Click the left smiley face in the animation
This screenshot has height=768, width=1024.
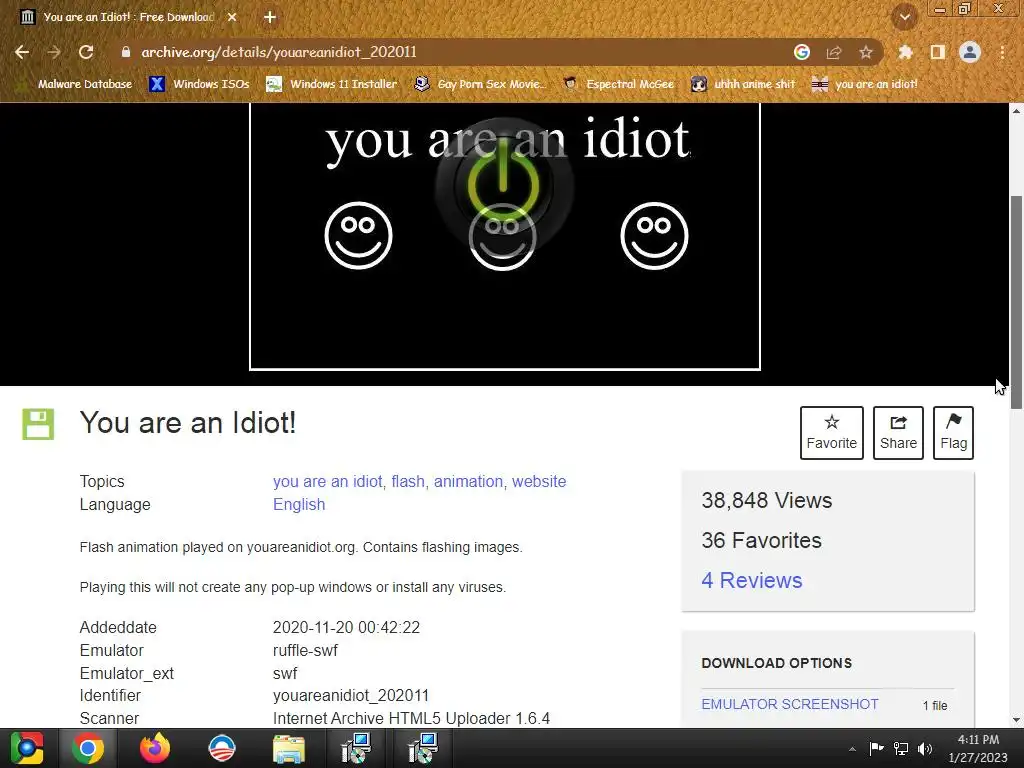359,235
